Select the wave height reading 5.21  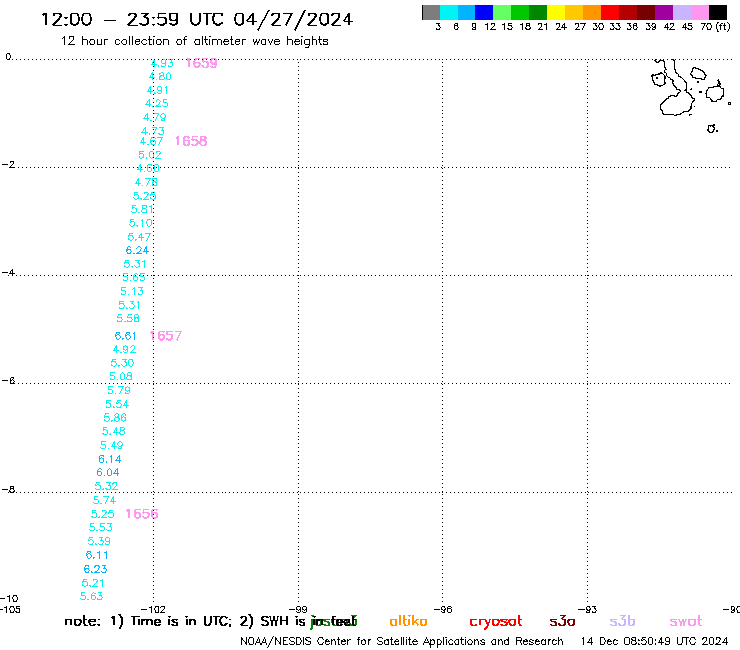tap(93, 583)
